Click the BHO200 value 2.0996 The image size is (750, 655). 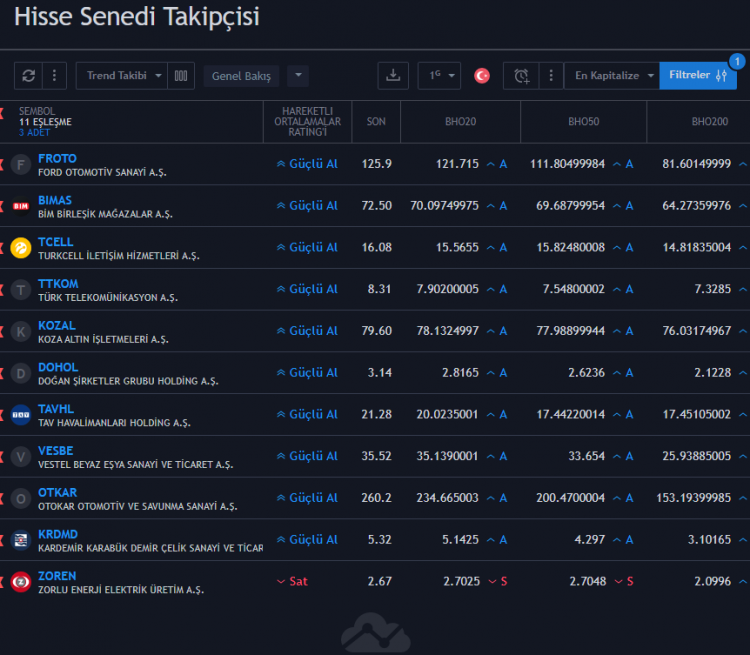713,581
